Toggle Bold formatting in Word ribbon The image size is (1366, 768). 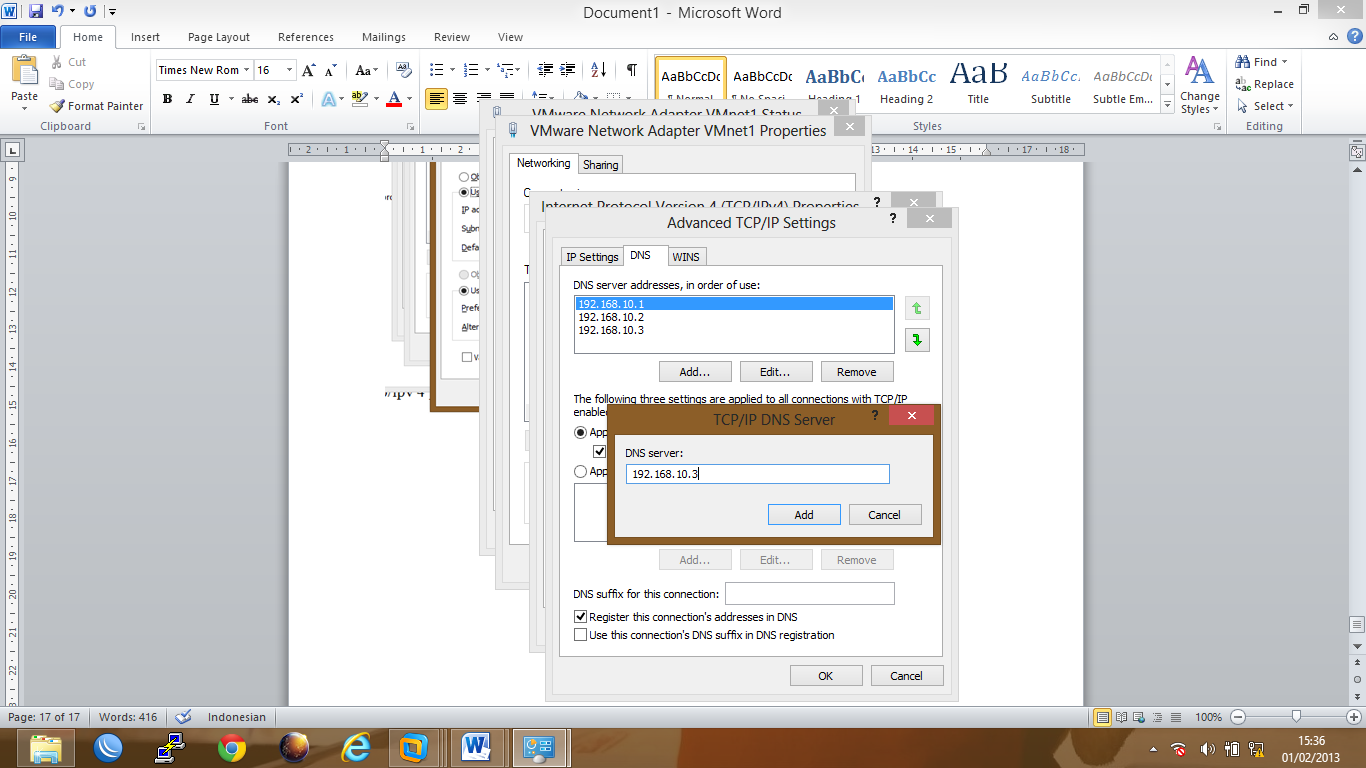[167, 99]
